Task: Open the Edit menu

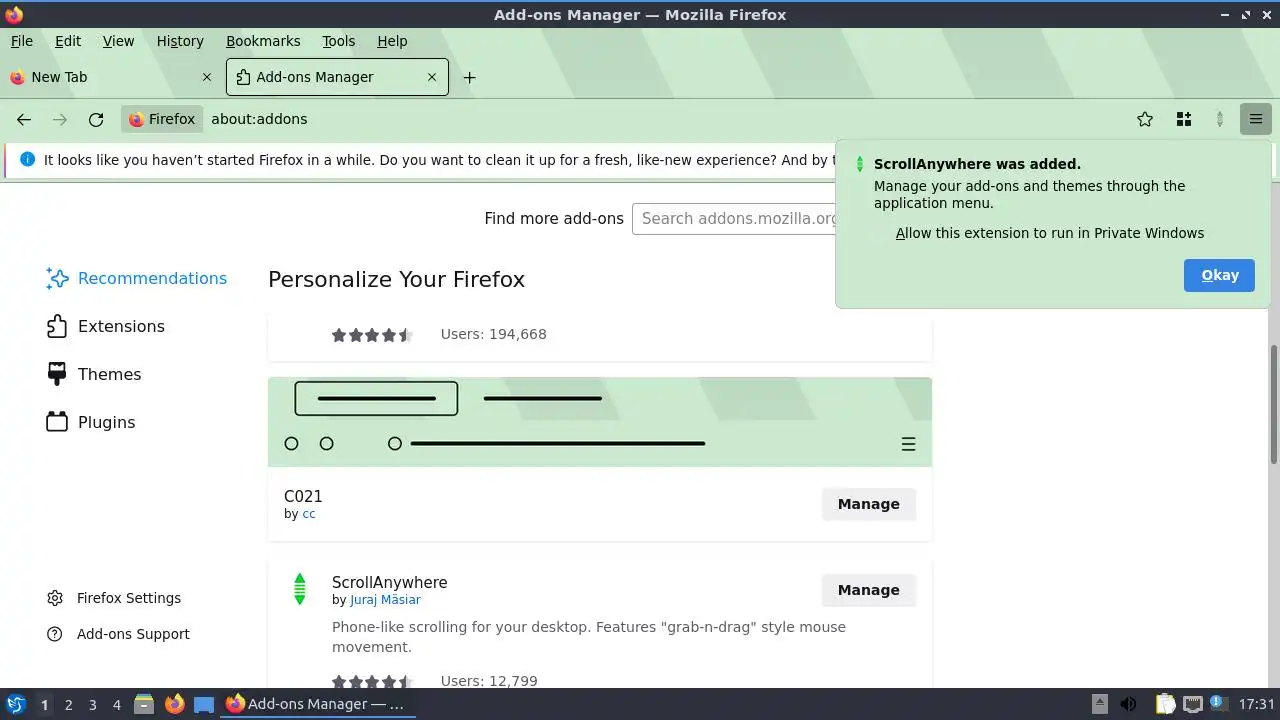Action: [x=68, y=41]
